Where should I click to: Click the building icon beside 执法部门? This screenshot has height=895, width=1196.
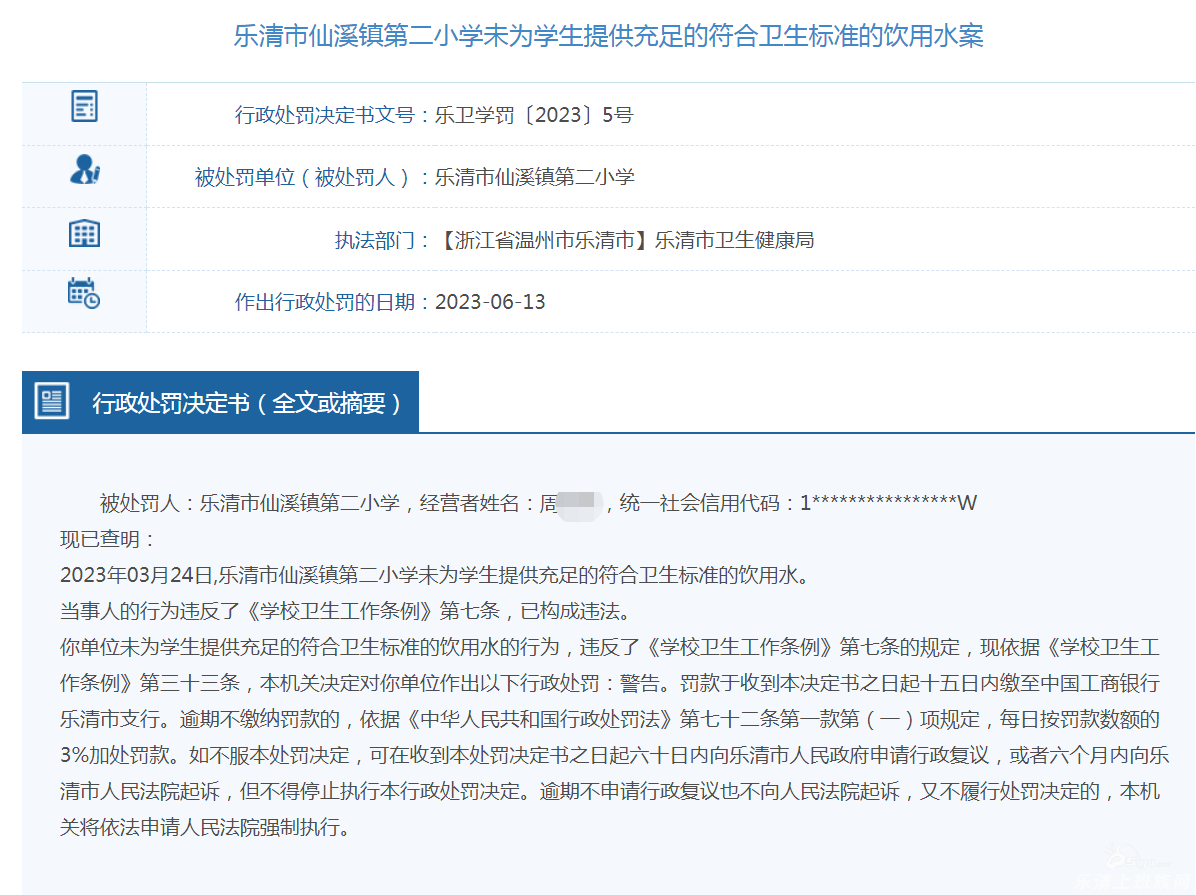pyautogui.click(x=85, y=233)
